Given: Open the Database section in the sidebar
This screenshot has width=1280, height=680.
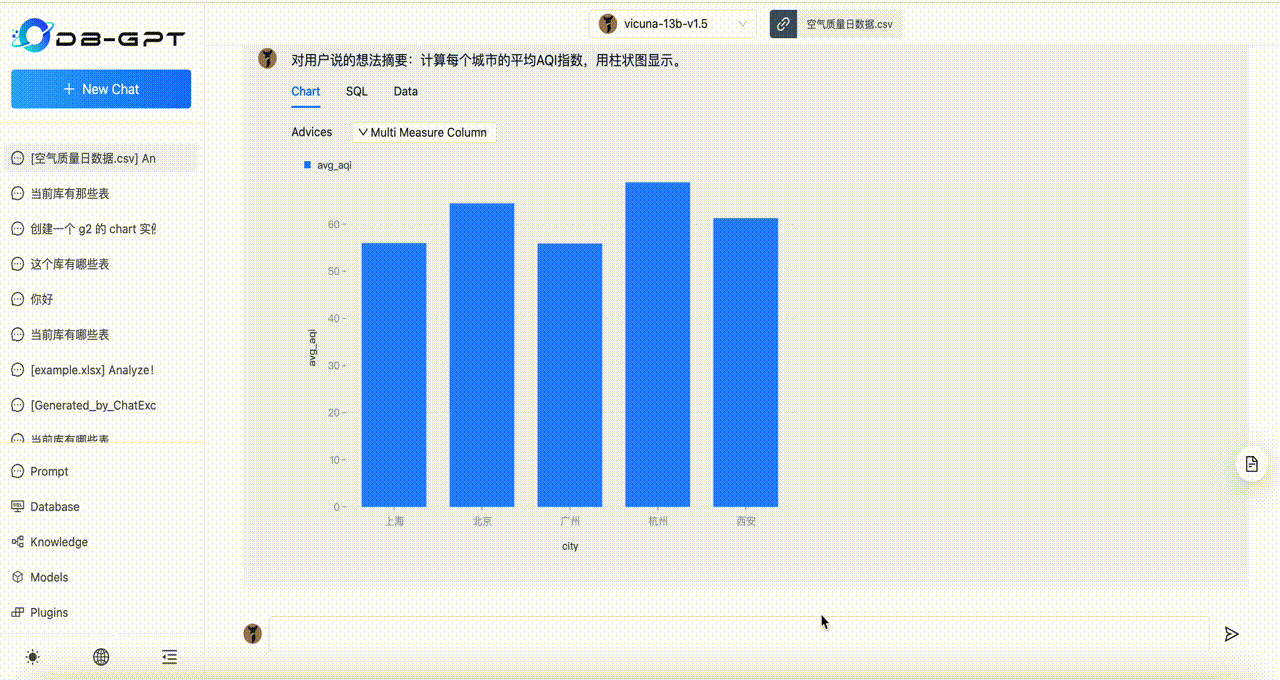Looking at the screenshot, I should pos(54,506).
